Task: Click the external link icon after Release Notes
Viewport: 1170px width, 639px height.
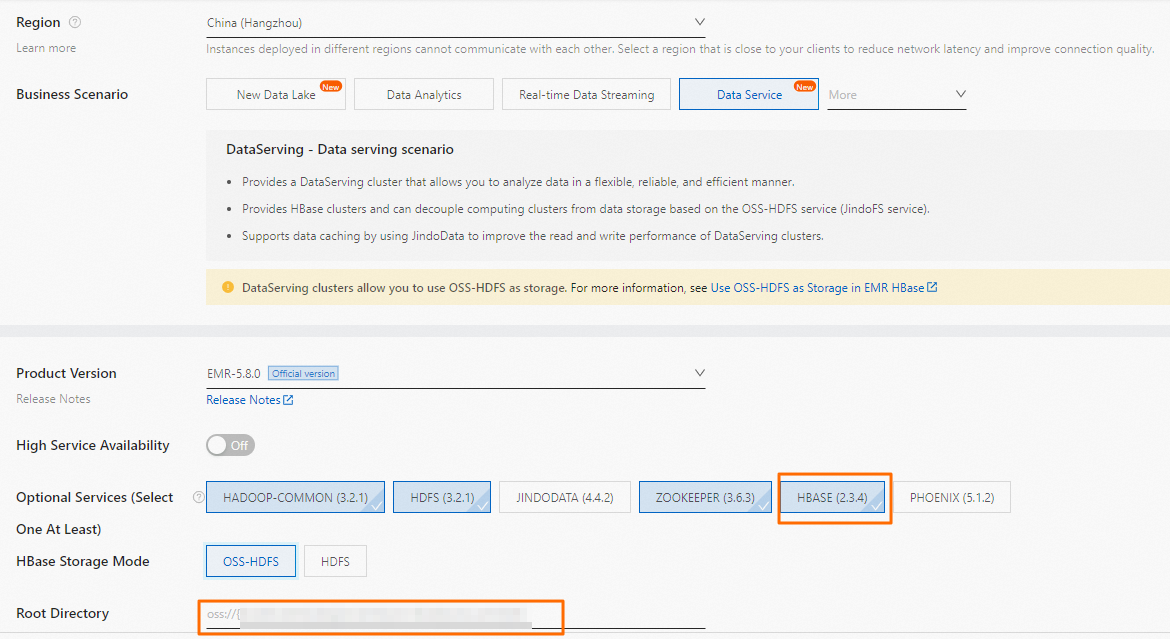Action: coord(287,399)
